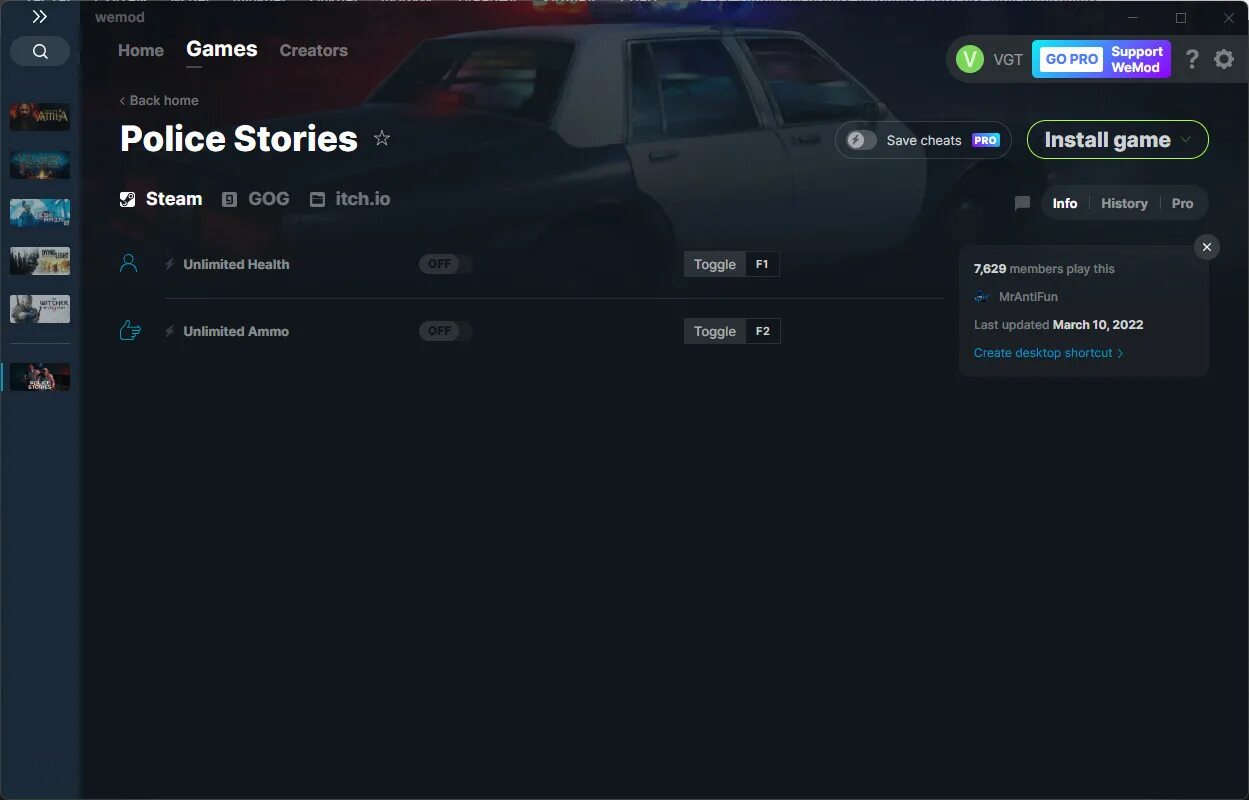The image size is (1249, 800).
Task: Expand the sidebar with double-chevron icon
Action: pos(39,16)
